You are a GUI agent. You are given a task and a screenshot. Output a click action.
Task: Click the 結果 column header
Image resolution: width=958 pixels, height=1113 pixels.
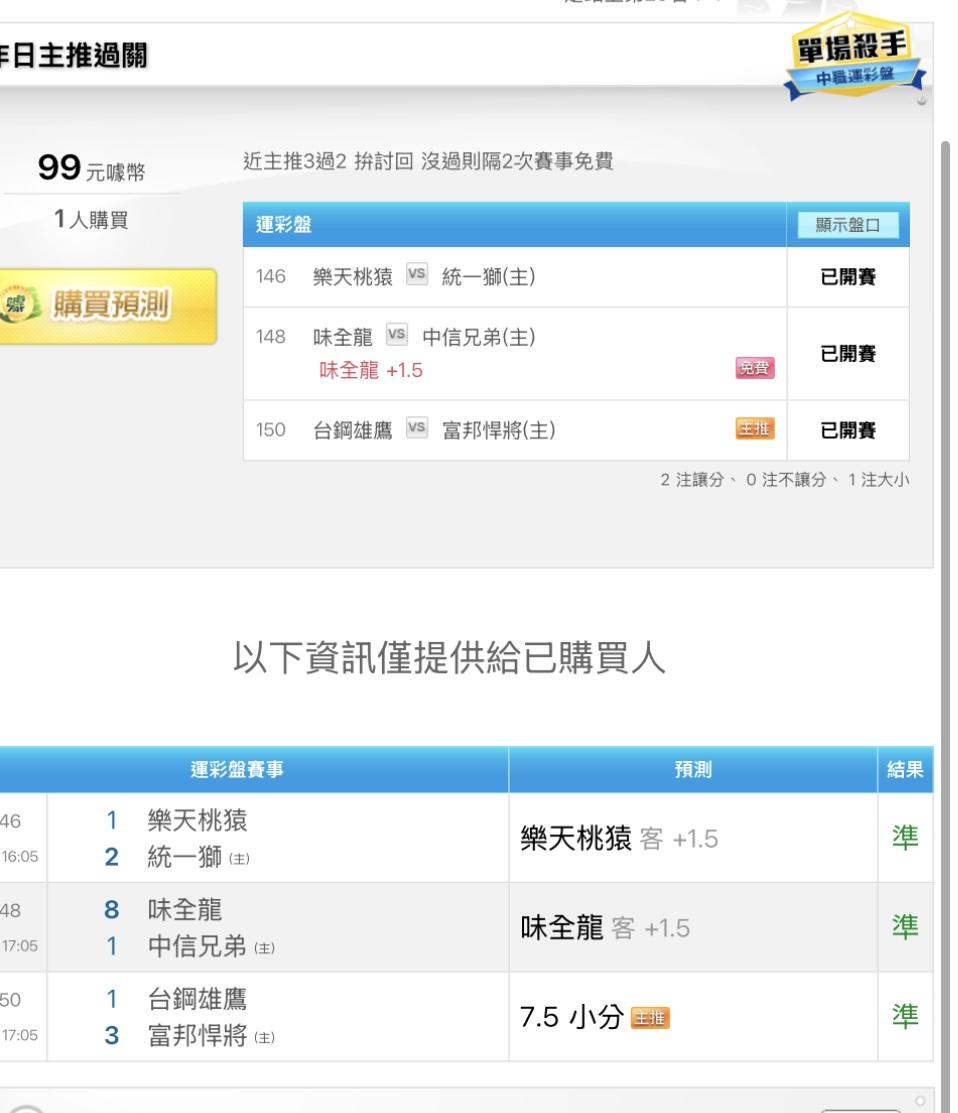pos(905,769)
